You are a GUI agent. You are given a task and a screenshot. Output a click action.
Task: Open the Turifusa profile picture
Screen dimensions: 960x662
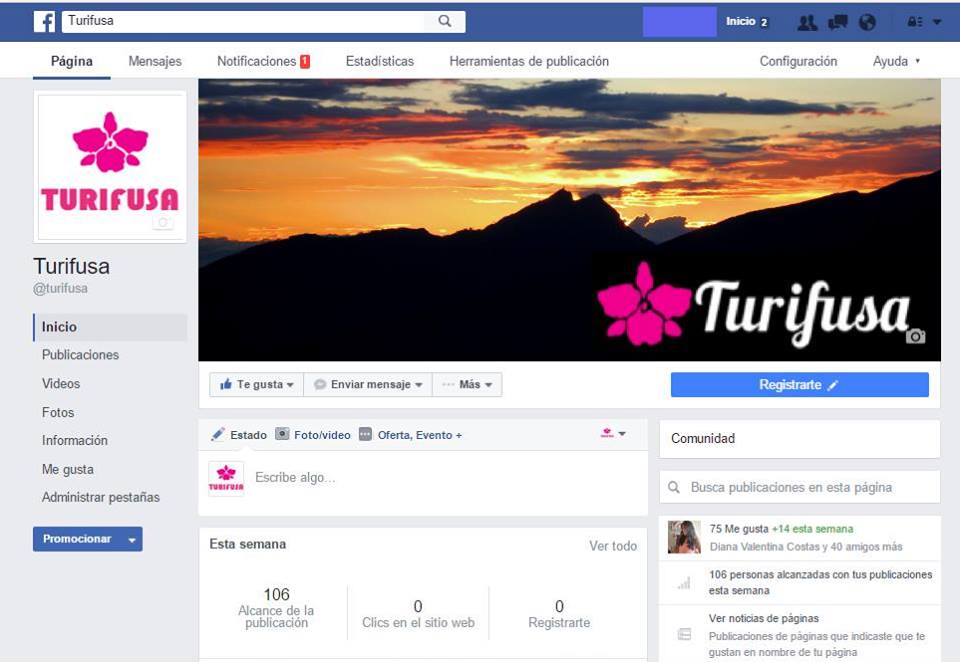110,167
